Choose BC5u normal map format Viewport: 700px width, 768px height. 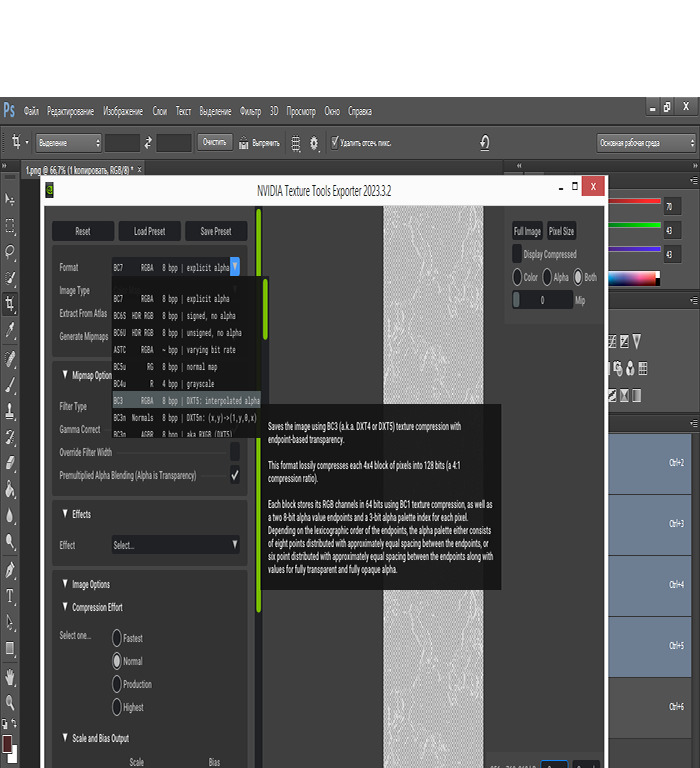click(x=186, y=367)
